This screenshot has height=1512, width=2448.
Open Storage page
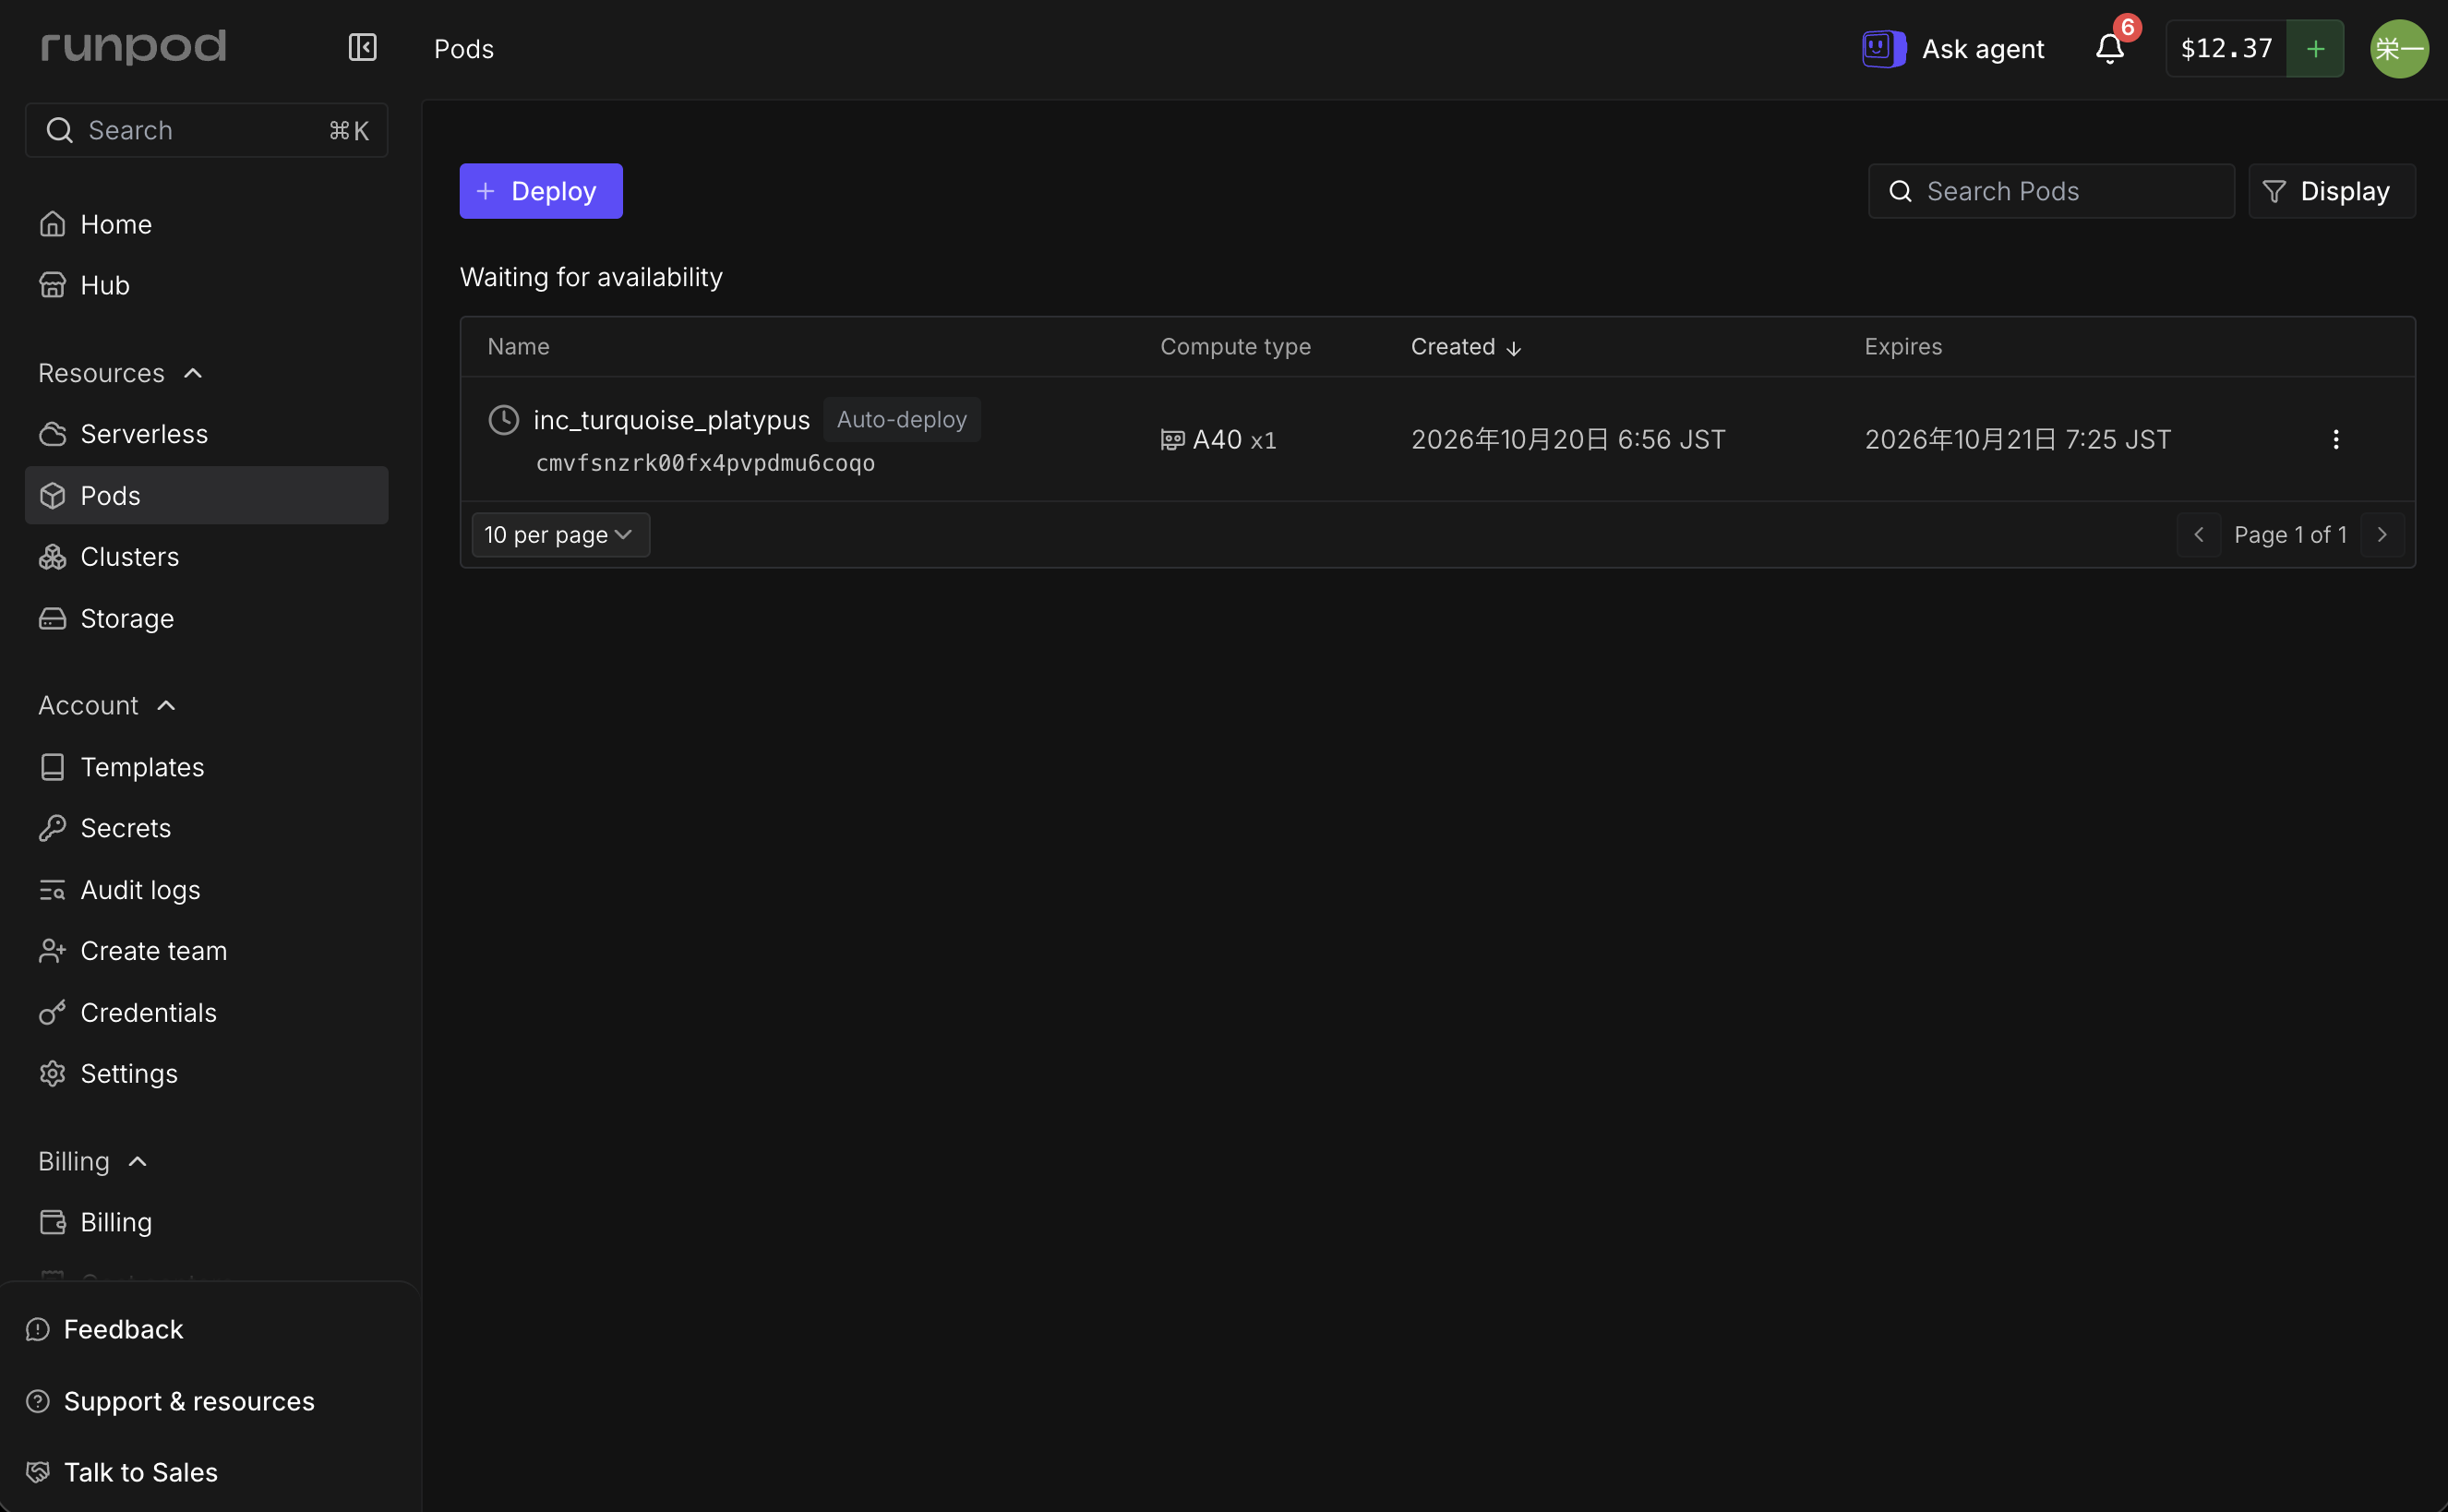pos(206,618)
